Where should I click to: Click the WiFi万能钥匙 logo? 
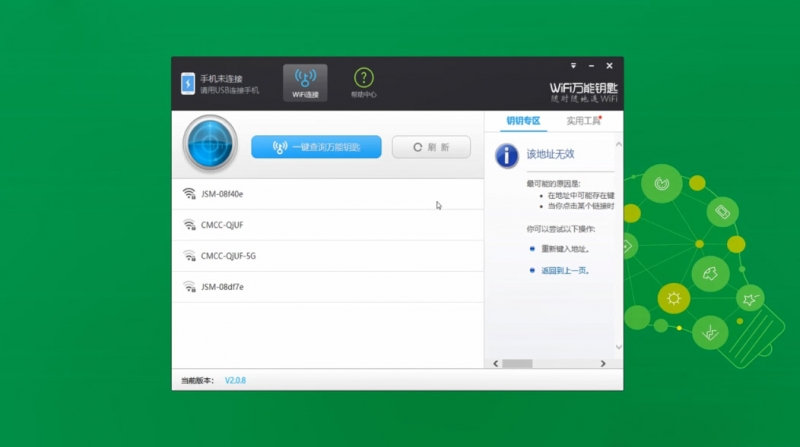(x=583, y=92)
